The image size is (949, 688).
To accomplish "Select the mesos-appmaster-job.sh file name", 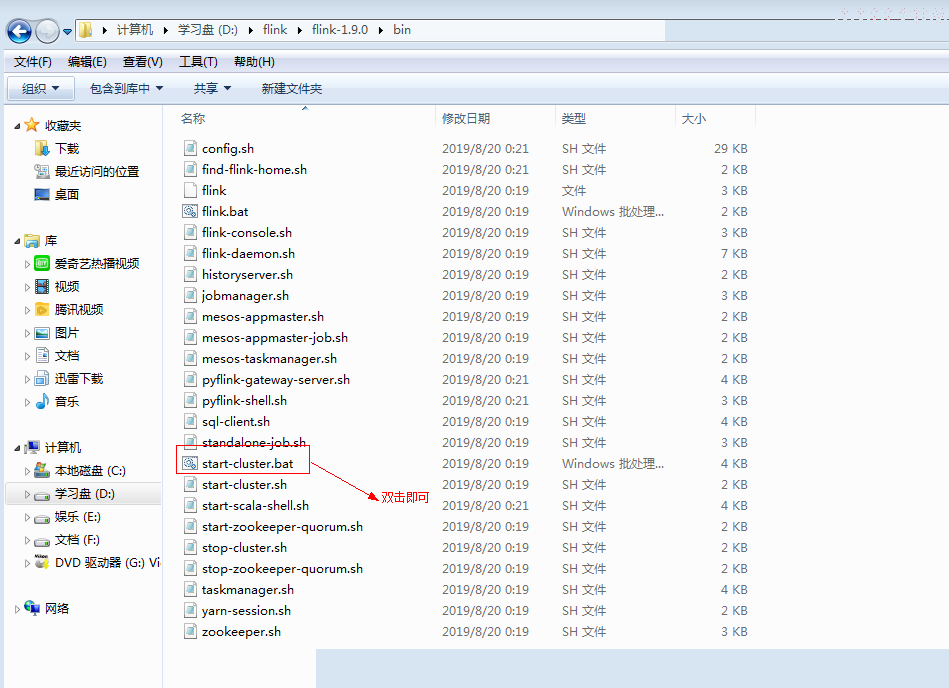I will (275, 338).
